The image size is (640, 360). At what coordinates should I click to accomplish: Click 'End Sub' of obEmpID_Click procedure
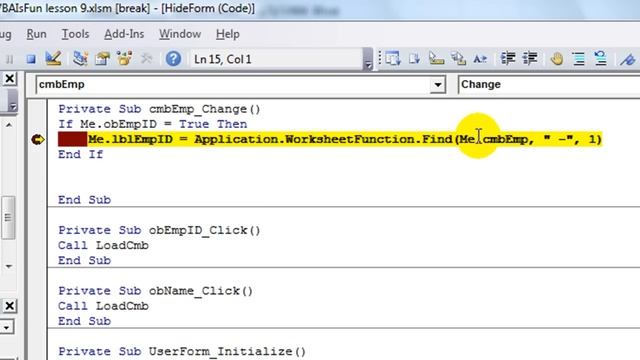84,261
